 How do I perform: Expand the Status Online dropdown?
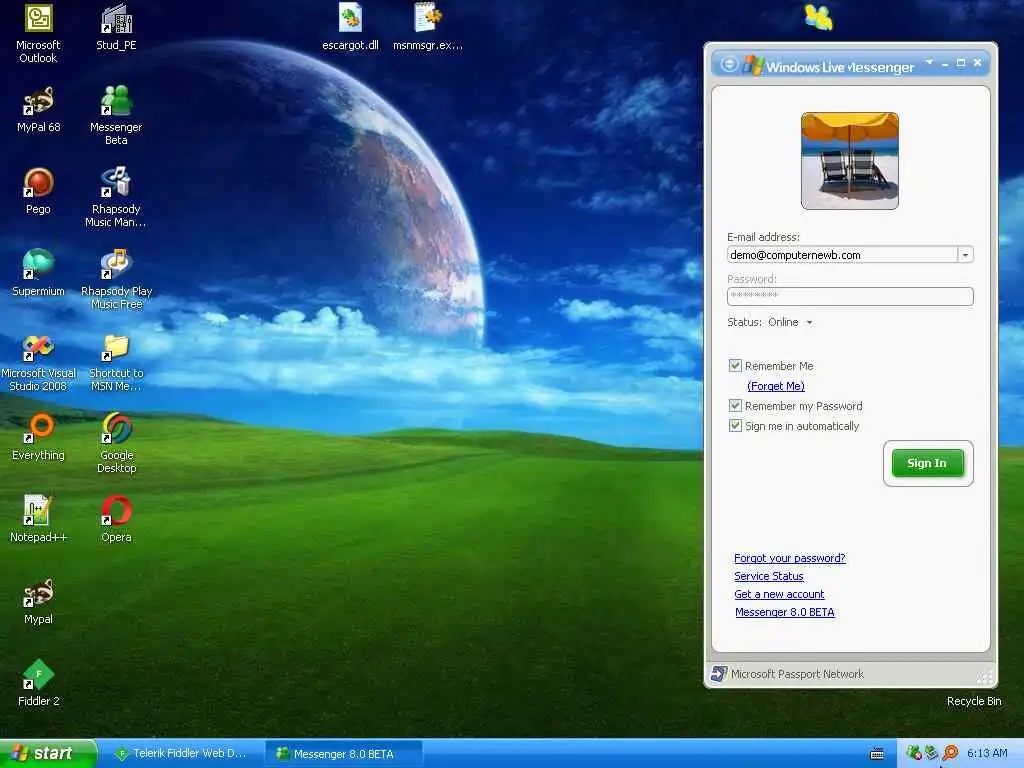tap(809, 322)
